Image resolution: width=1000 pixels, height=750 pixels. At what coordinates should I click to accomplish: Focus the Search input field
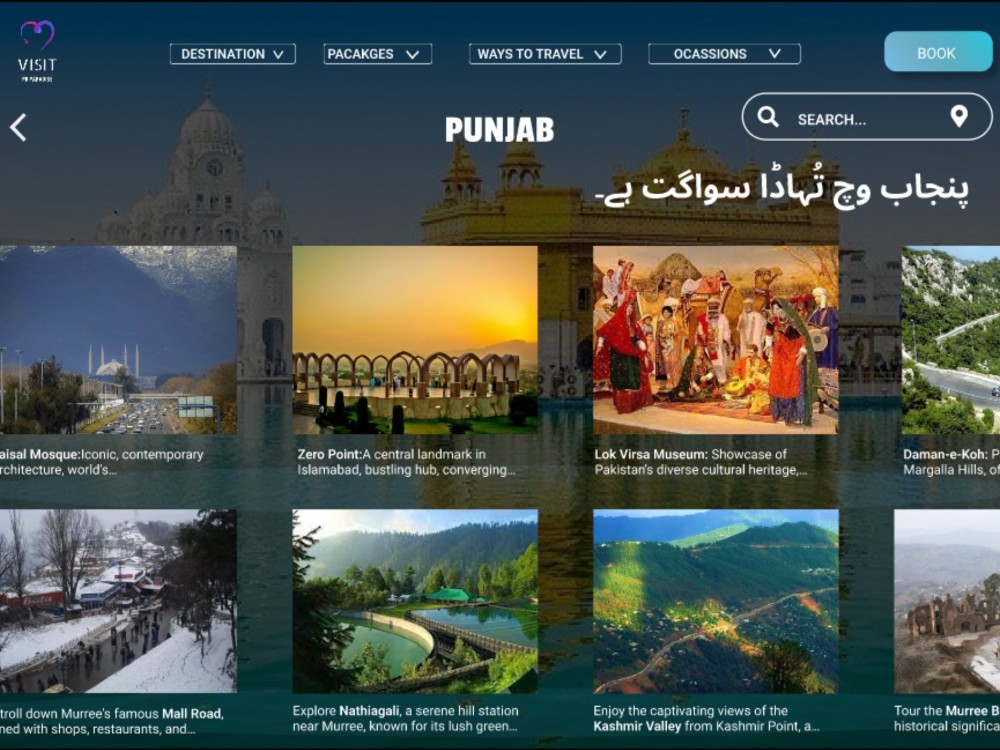pos(867,117)
